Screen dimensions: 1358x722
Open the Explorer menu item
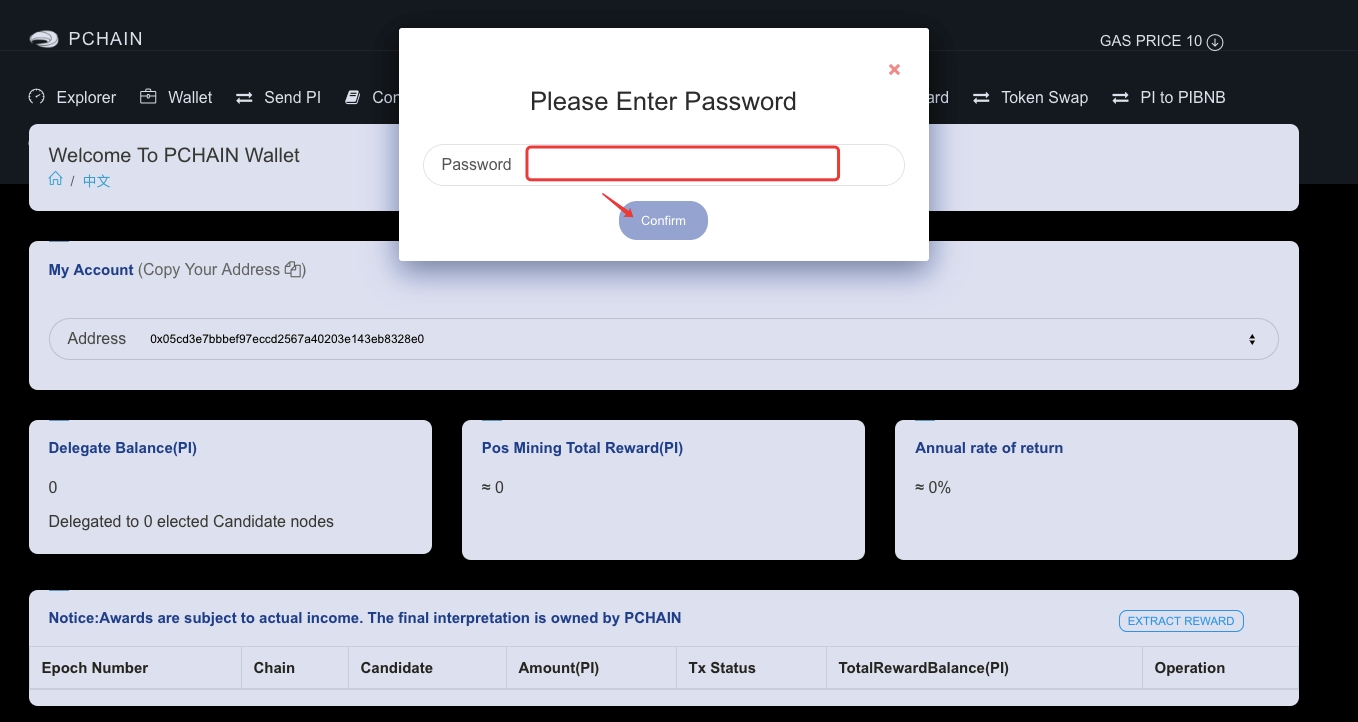click(86, 97)
